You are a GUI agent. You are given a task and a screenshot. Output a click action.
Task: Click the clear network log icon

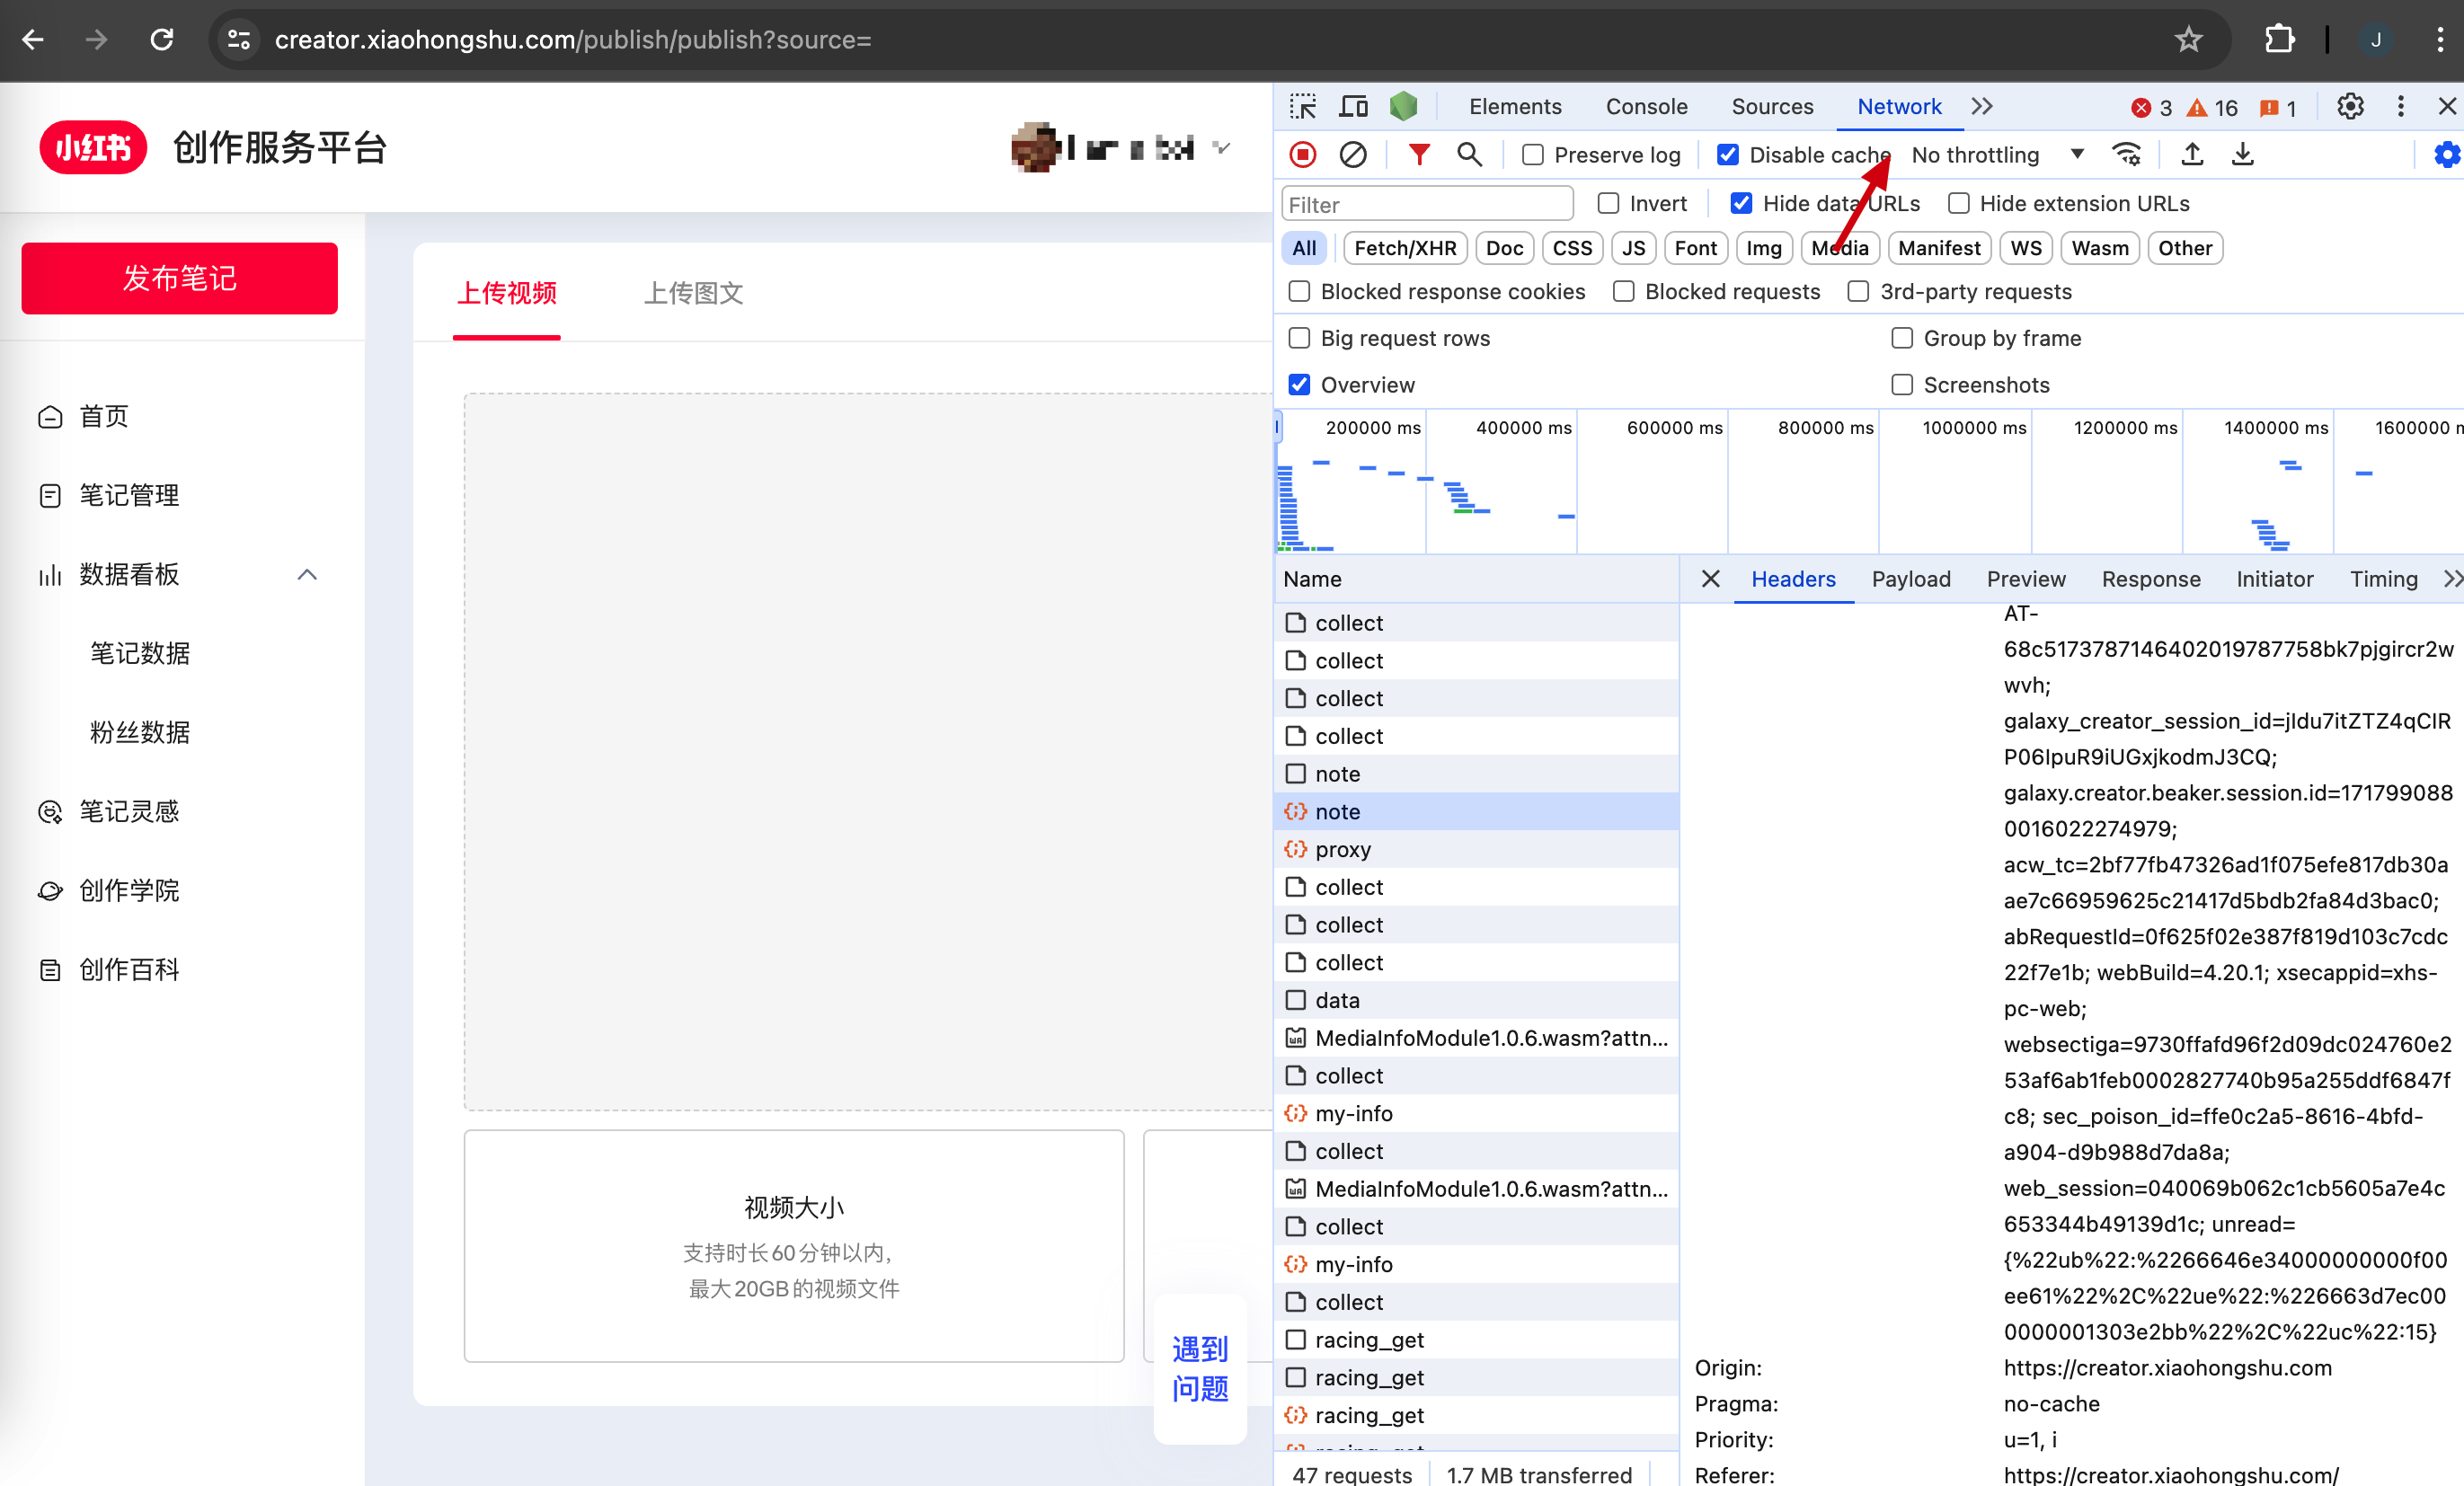point(1352,155)
